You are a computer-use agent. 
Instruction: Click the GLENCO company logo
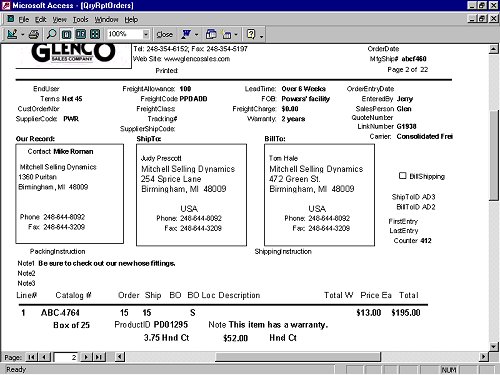(x=73, y=53)
